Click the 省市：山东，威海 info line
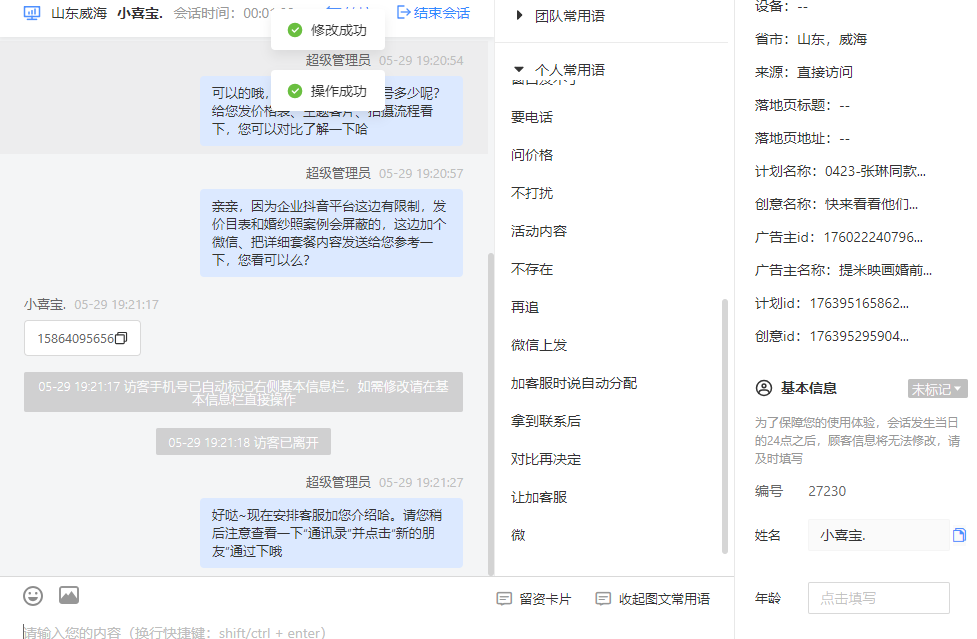The image size is (977, 639). [x=811, y=39]
